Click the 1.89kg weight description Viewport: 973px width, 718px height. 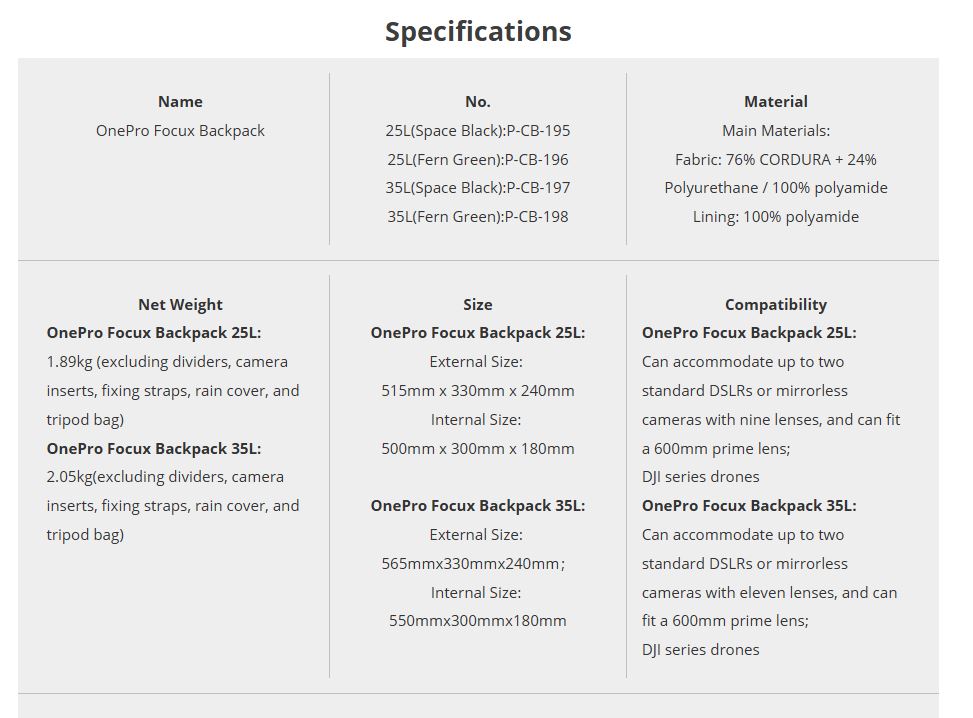tap(173, 390)
